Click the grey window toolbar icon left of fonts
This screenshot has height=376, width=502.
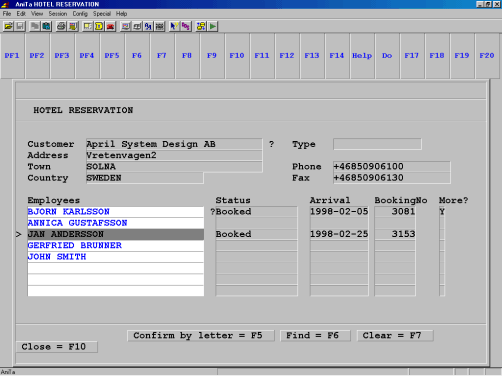(137, 26)
